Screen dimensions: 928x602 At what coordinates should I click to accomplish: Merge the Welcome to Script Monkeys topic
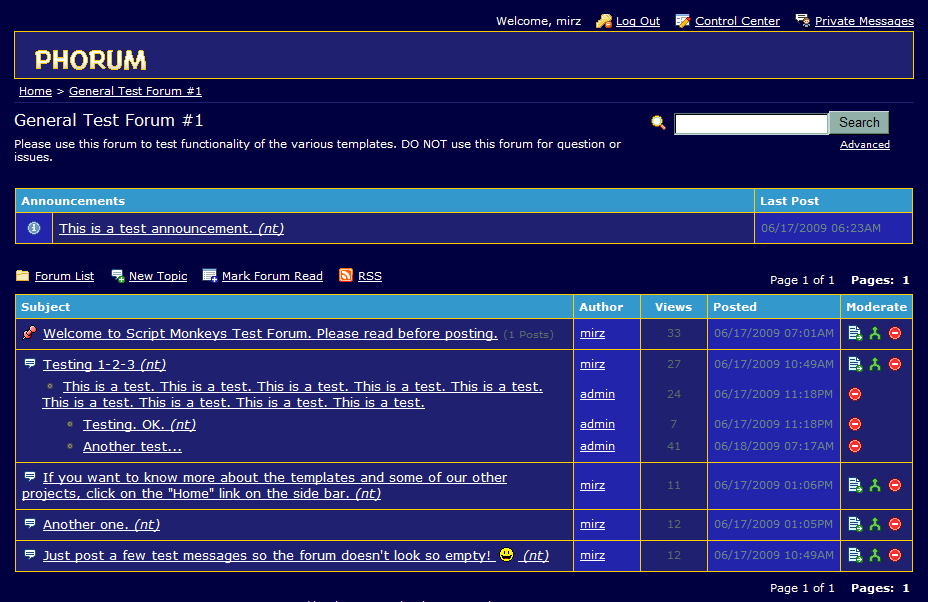click(875, 333)
